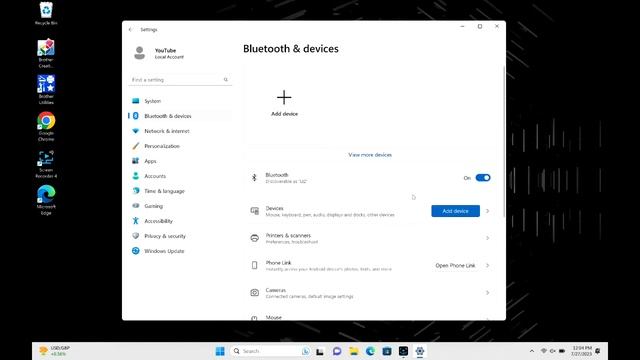
Task: Open File Explorer from taskbar
Action: 353,351
